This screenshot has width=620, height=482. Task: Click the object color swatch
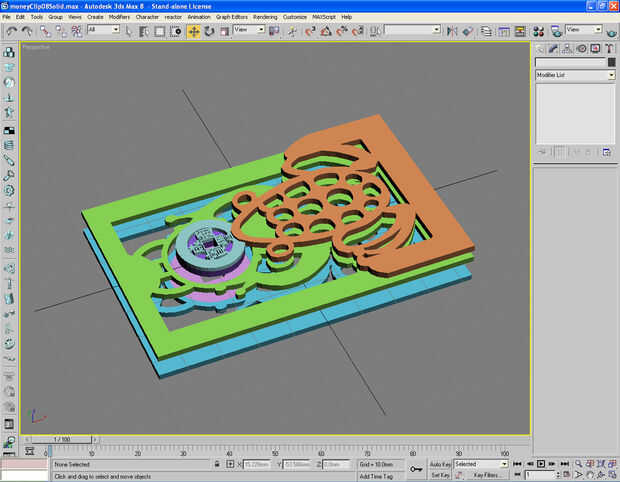[x=610, y=62]
